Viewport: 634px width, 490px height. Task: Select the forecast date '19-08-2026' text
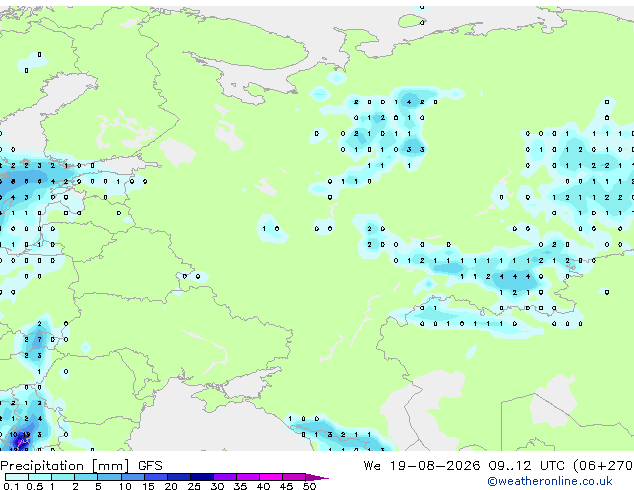tap(435, 466)
